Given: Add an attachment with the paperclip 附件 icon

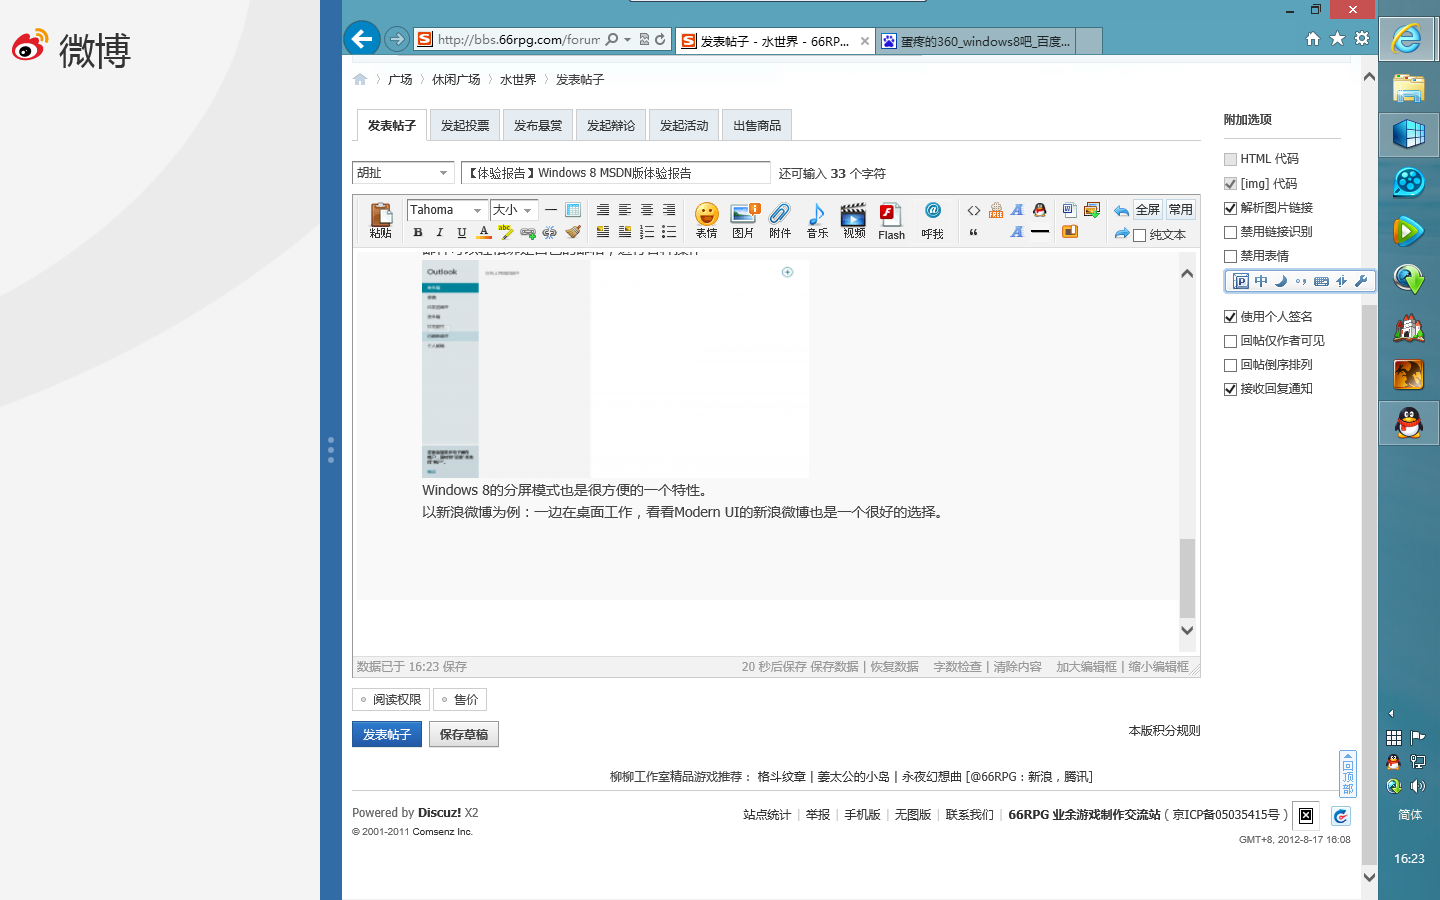Looking at the screenshot, I should [x=780, y=219].
